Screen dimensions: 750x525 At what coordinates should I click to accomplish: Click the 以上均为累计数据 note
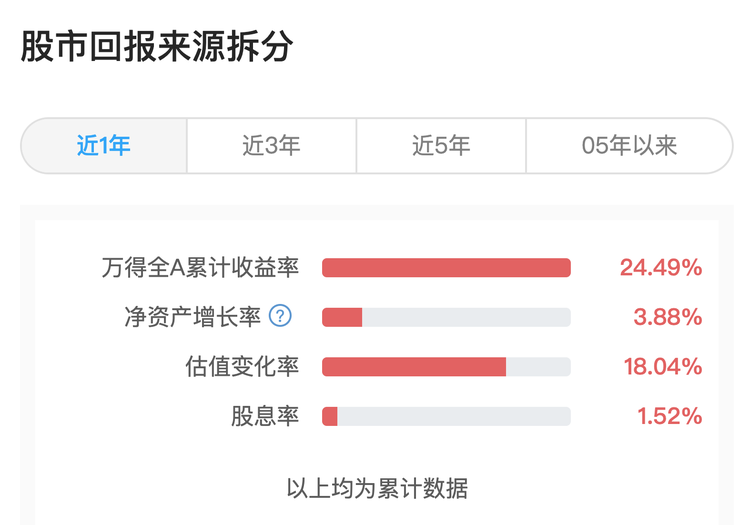(x=377, y=489)
